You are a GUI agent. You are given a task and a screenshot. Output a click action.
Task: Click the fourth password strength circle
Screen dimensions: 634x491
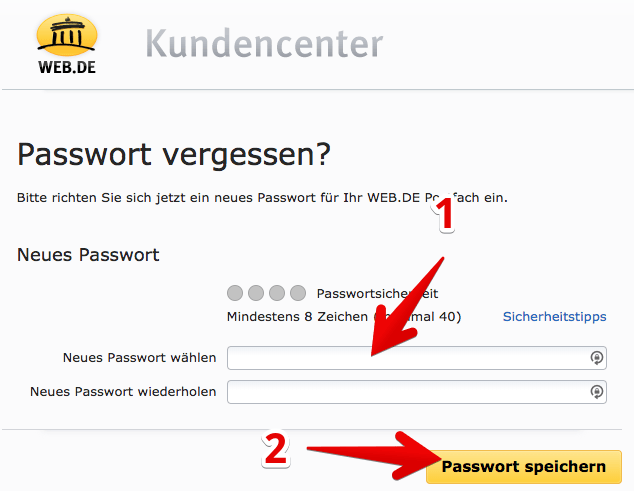298,293
